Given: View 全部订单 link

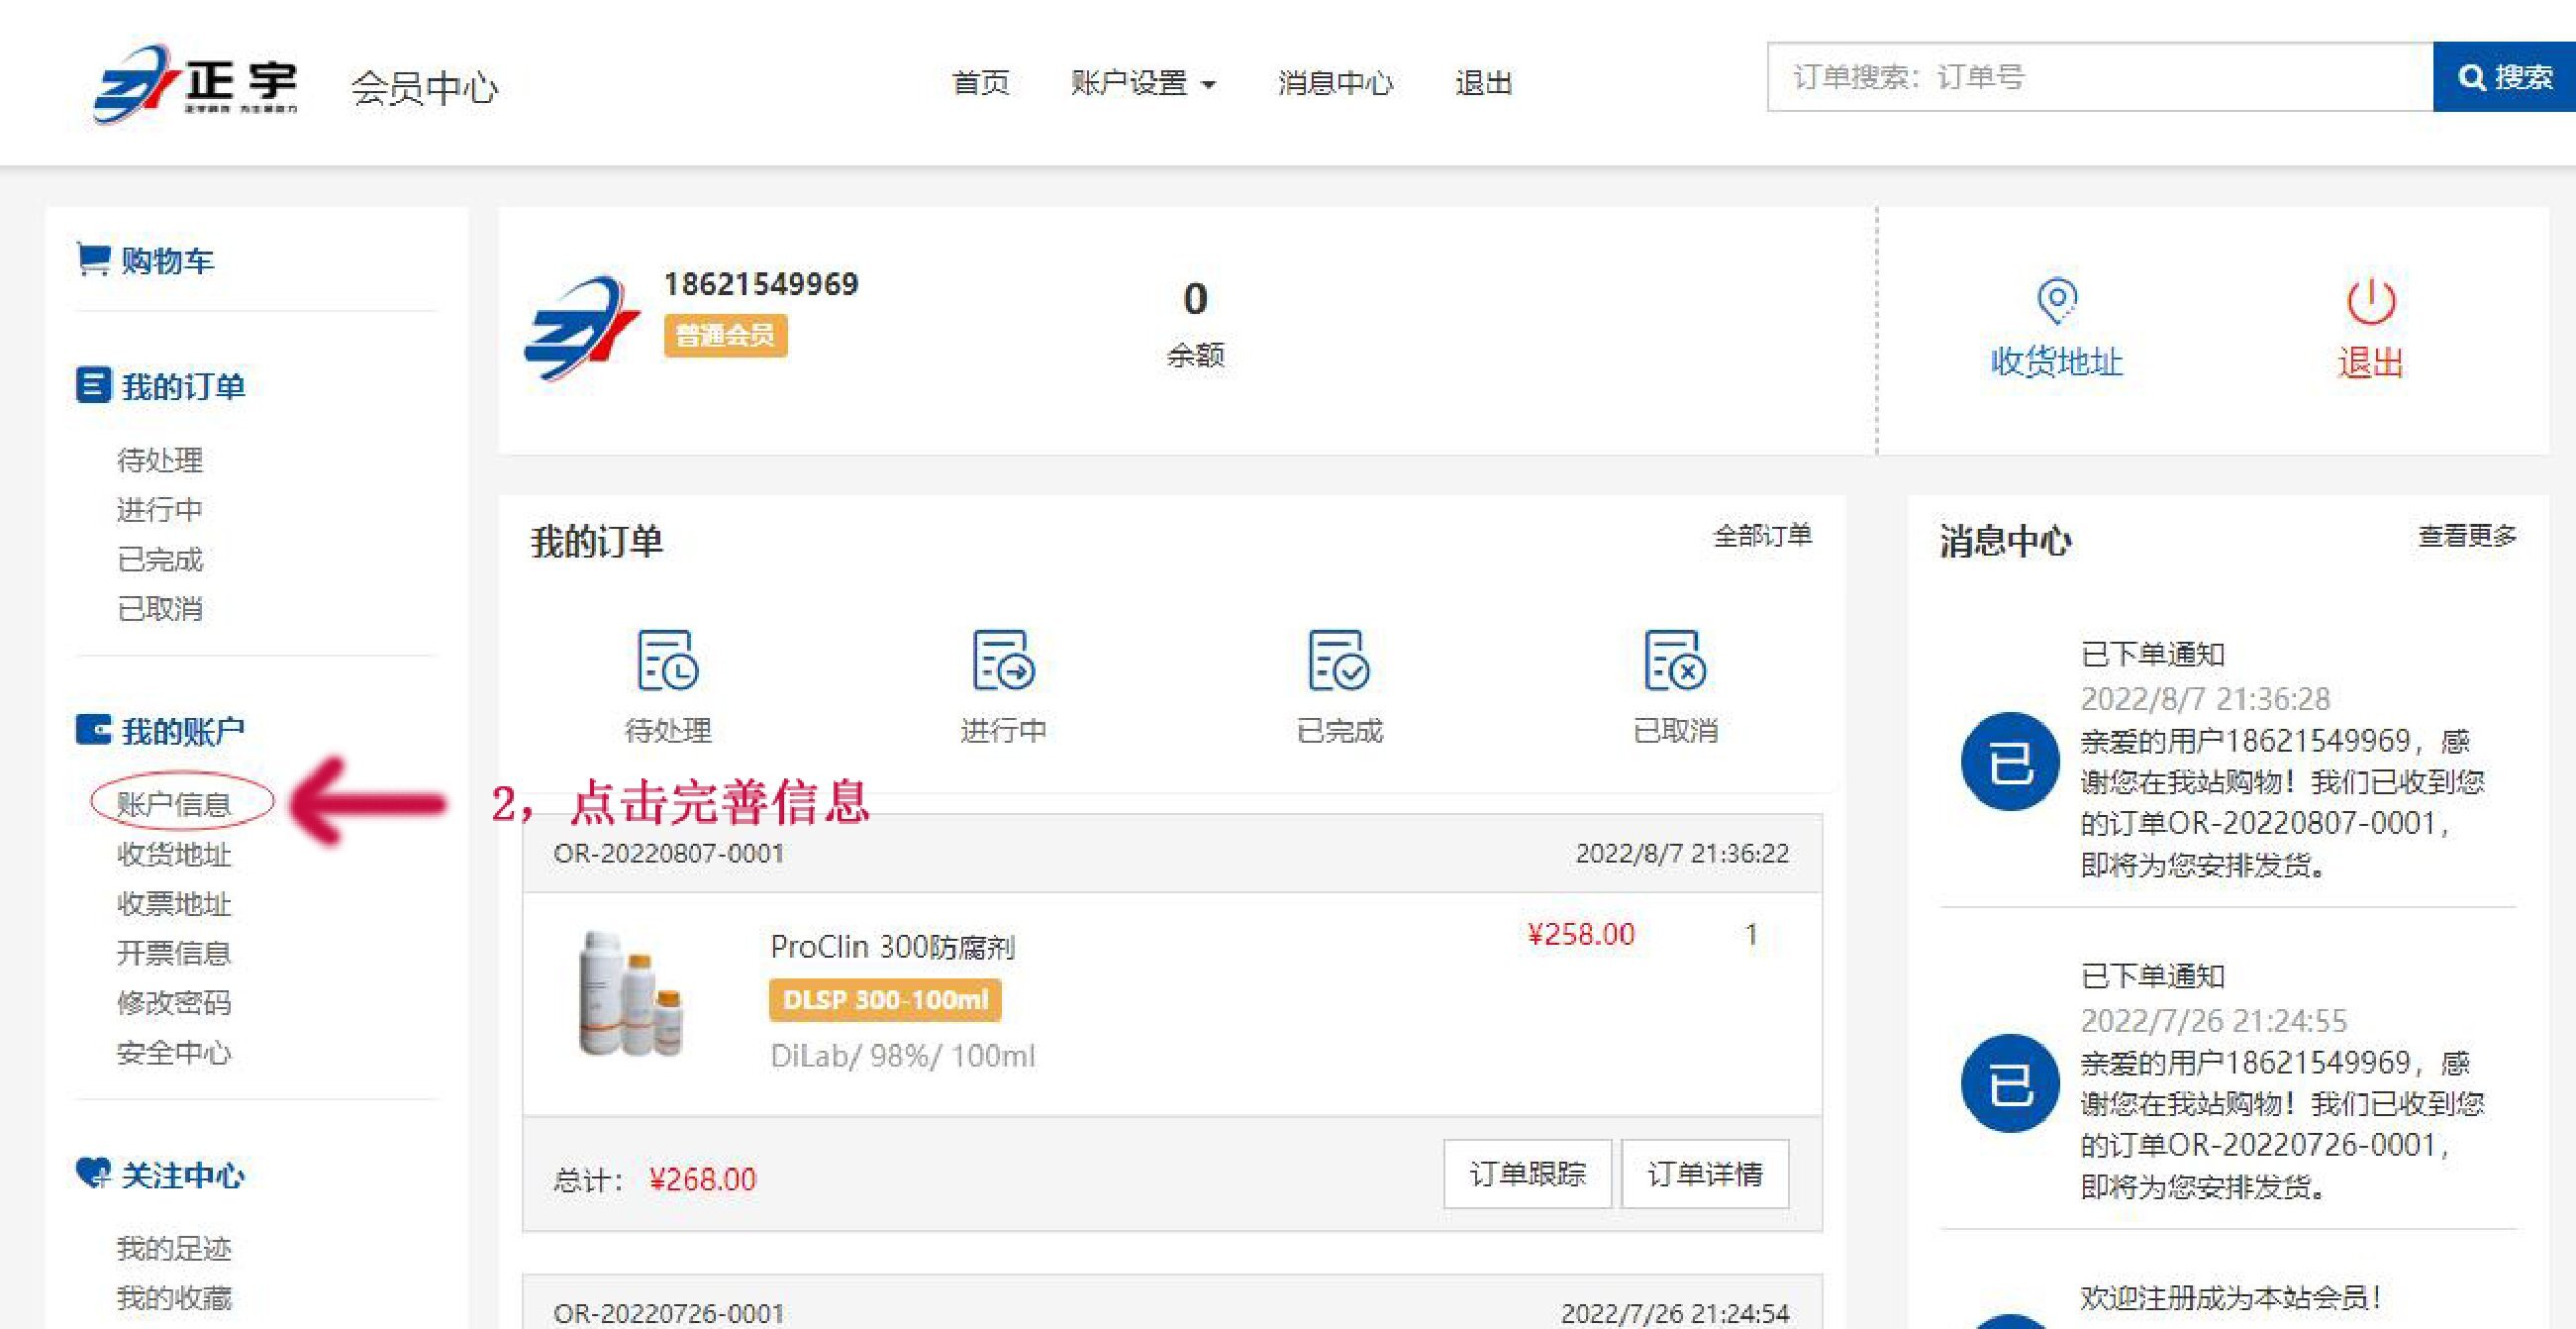Looking at the screenshot, I should [x=1762, y=536].
